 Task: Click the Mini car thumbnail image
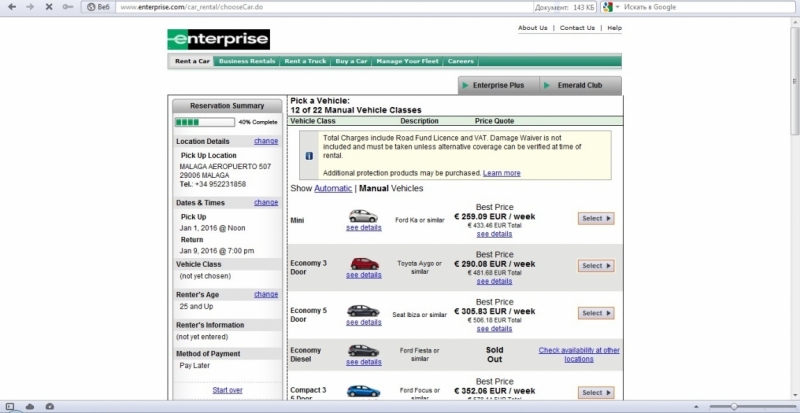click(x=363, y=215)
